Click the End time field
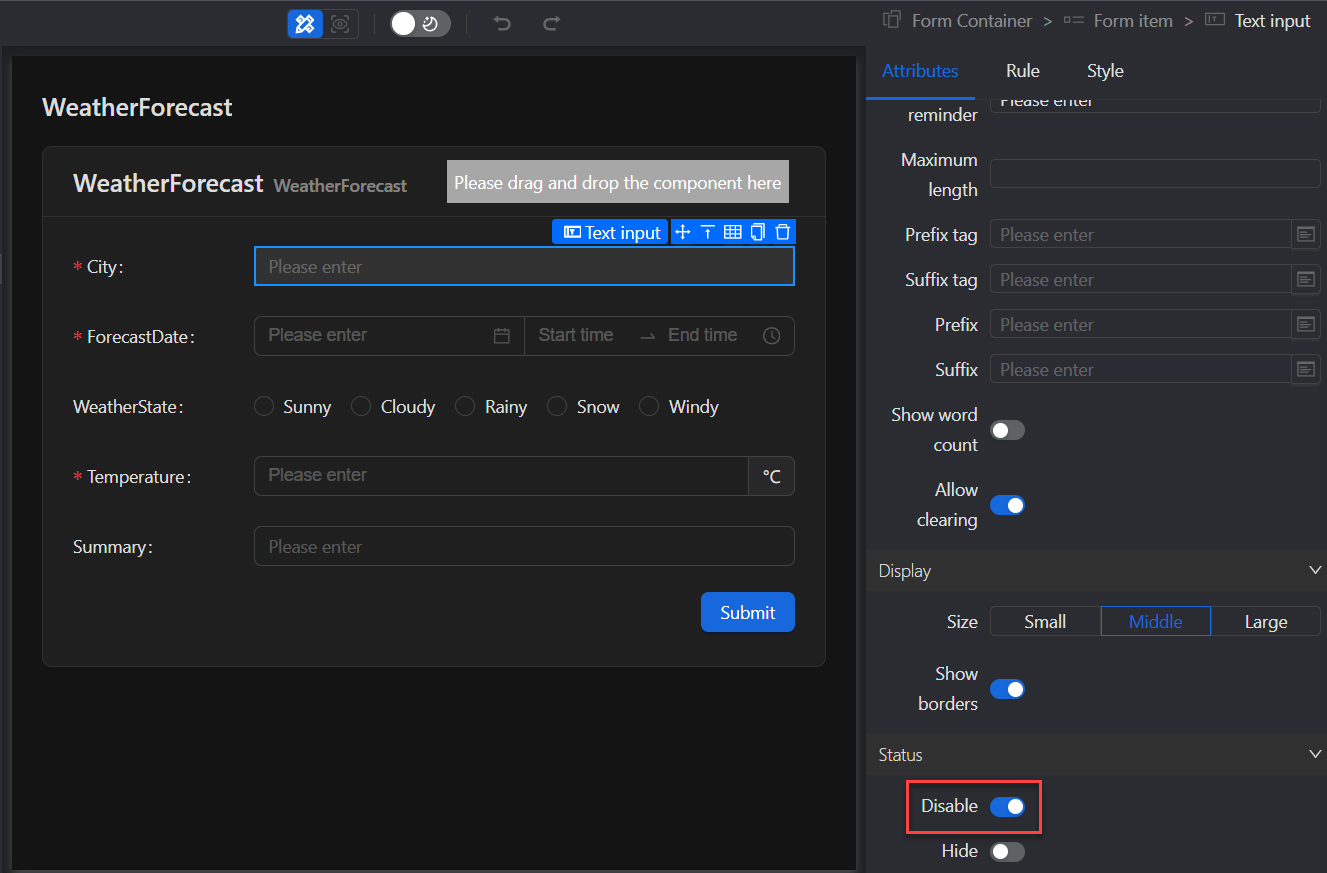1327x873 pixels. point(703,336)
